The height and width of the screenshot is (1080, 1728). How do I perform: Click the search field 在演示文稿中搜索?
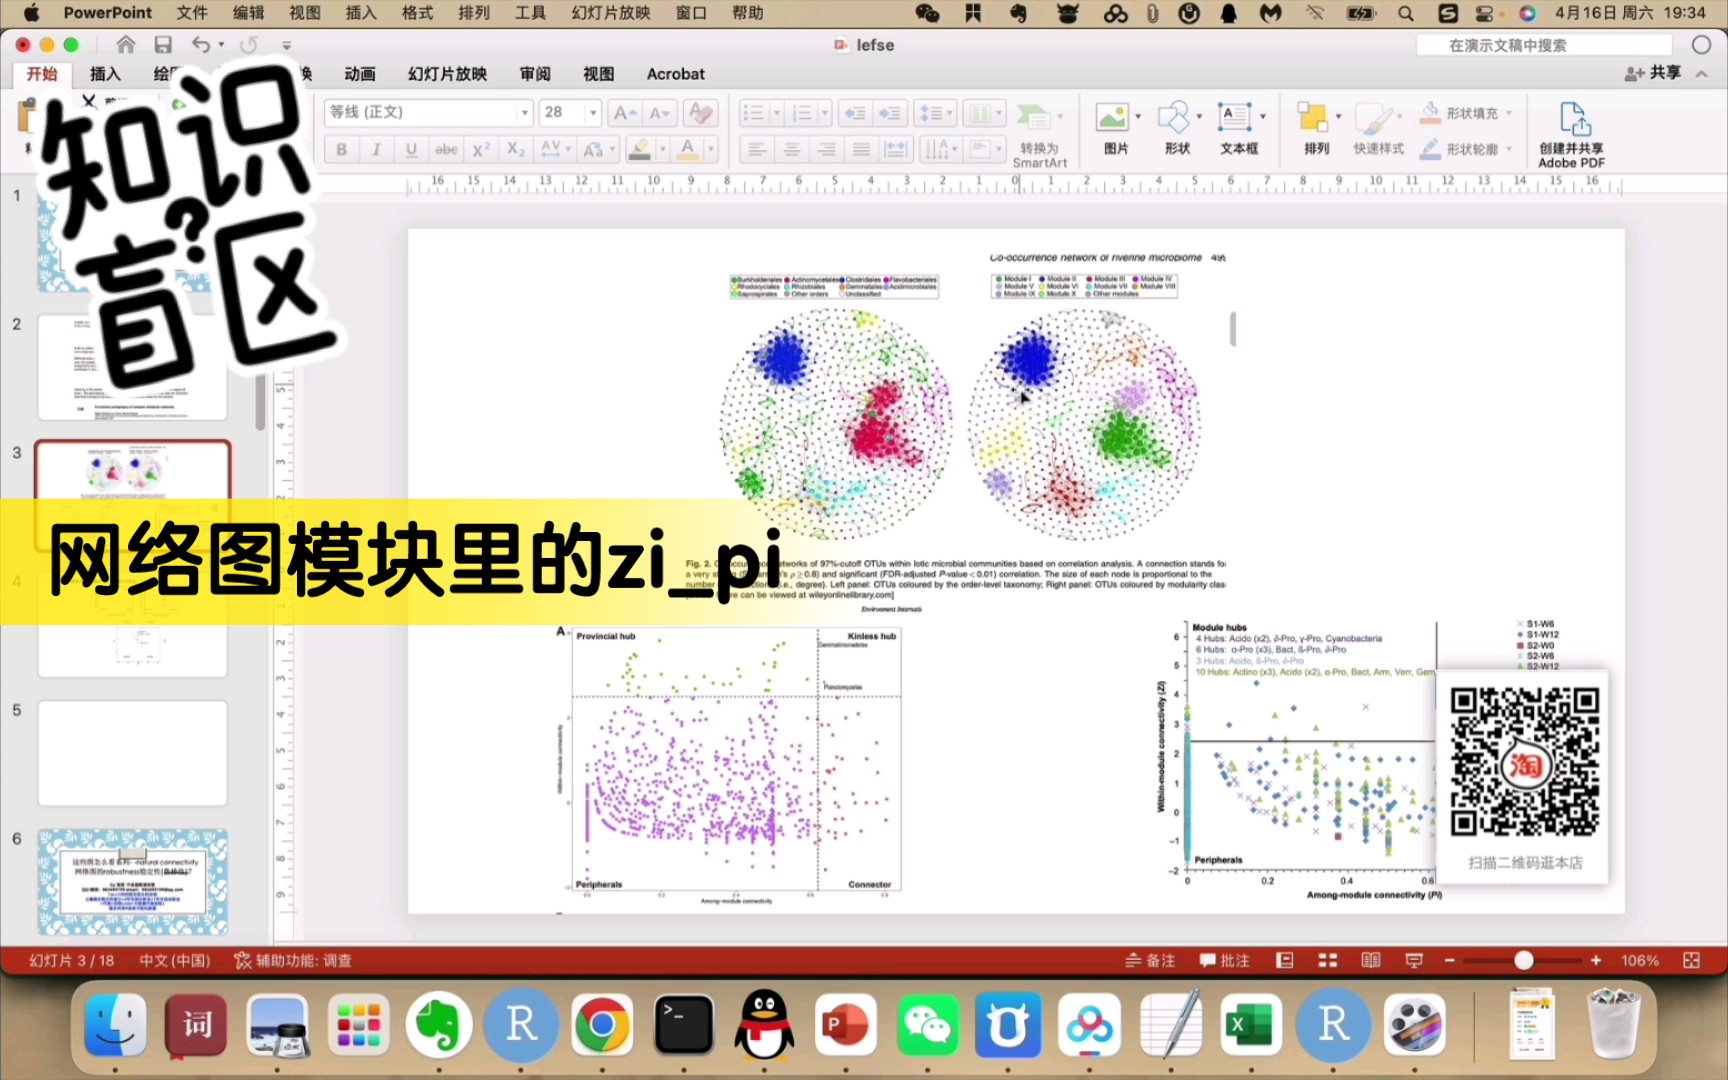pyautogui.click(x=1545, y=45)
